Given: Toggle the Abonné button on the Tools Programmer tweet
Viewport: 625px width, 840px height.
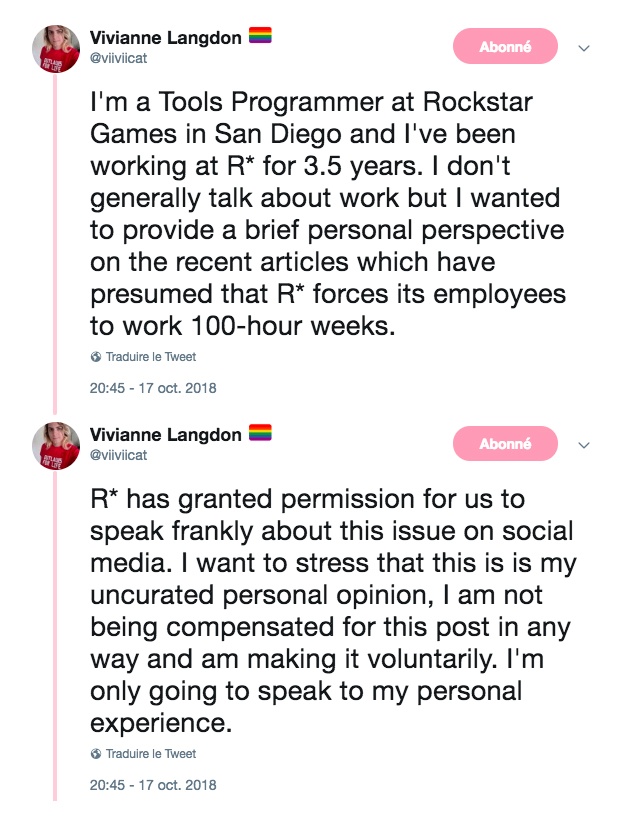Looking at the screenshot, I should 505,47.
